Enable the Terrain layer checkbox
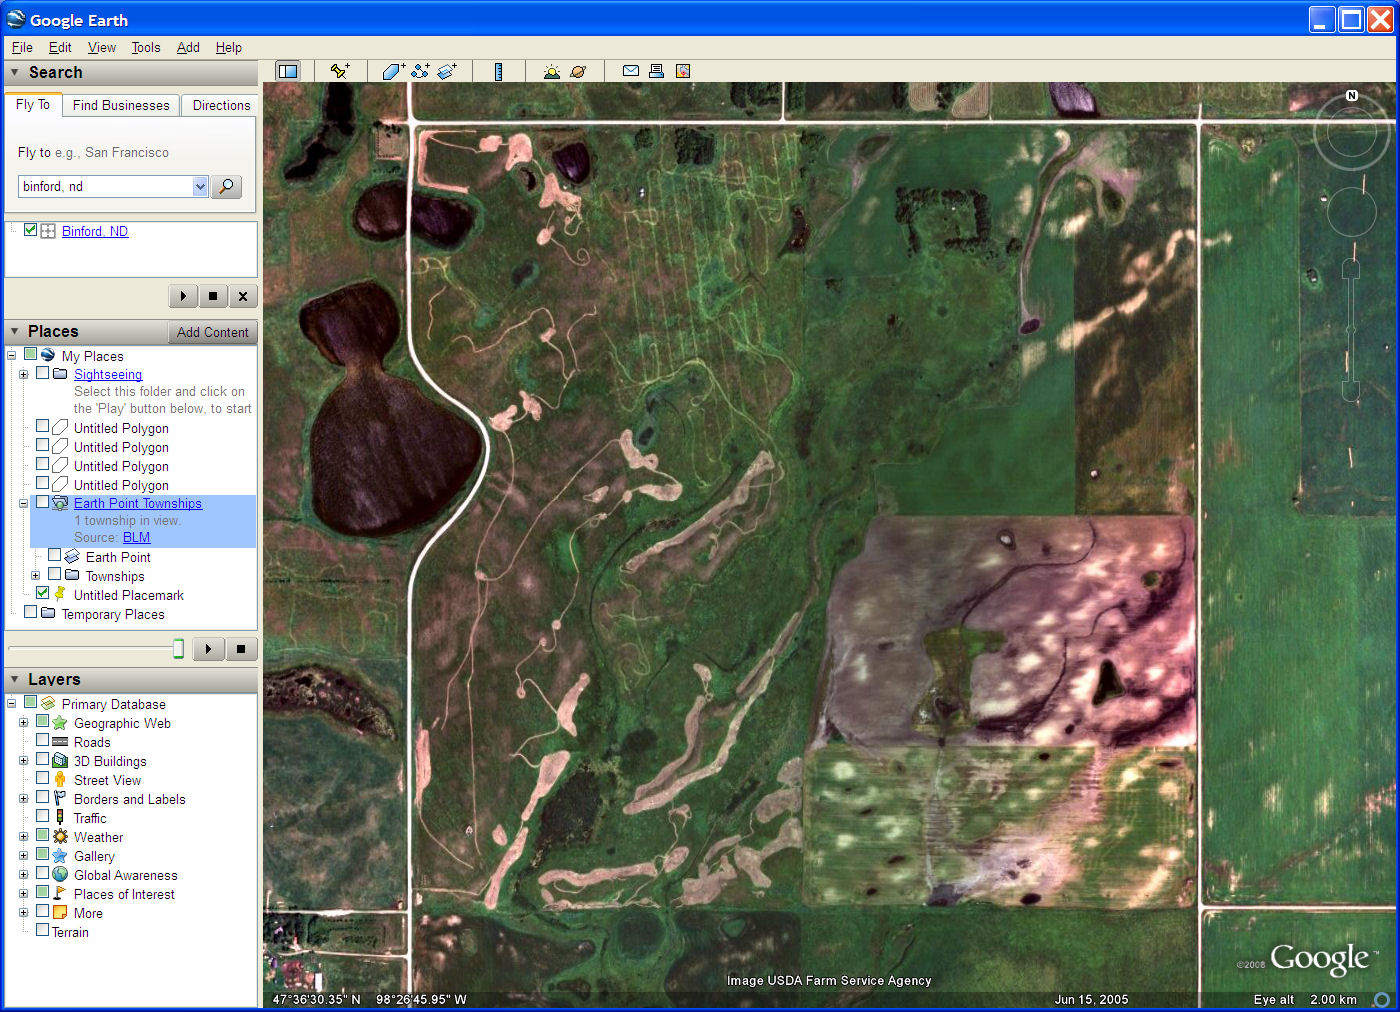This screenshot has height=1012, width=1400. (x=43, y=930)
